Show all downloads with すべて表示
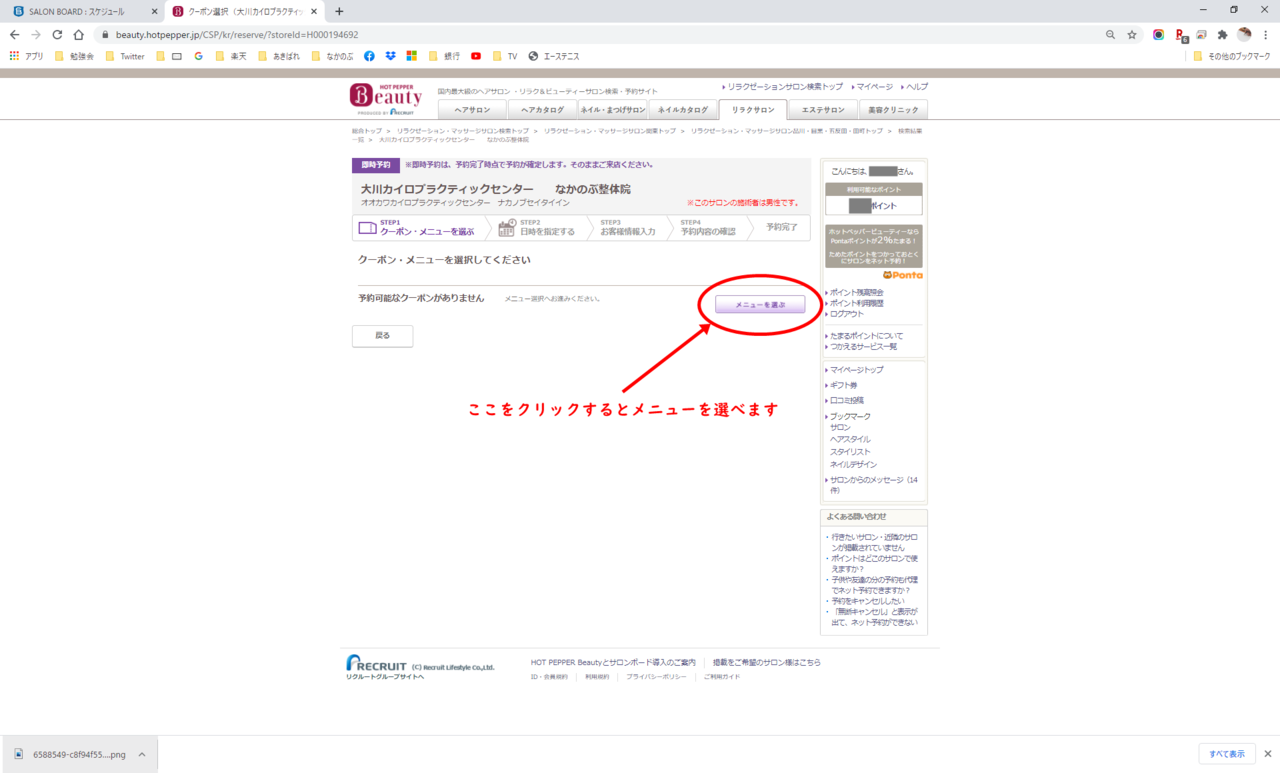 point(1227,754)
